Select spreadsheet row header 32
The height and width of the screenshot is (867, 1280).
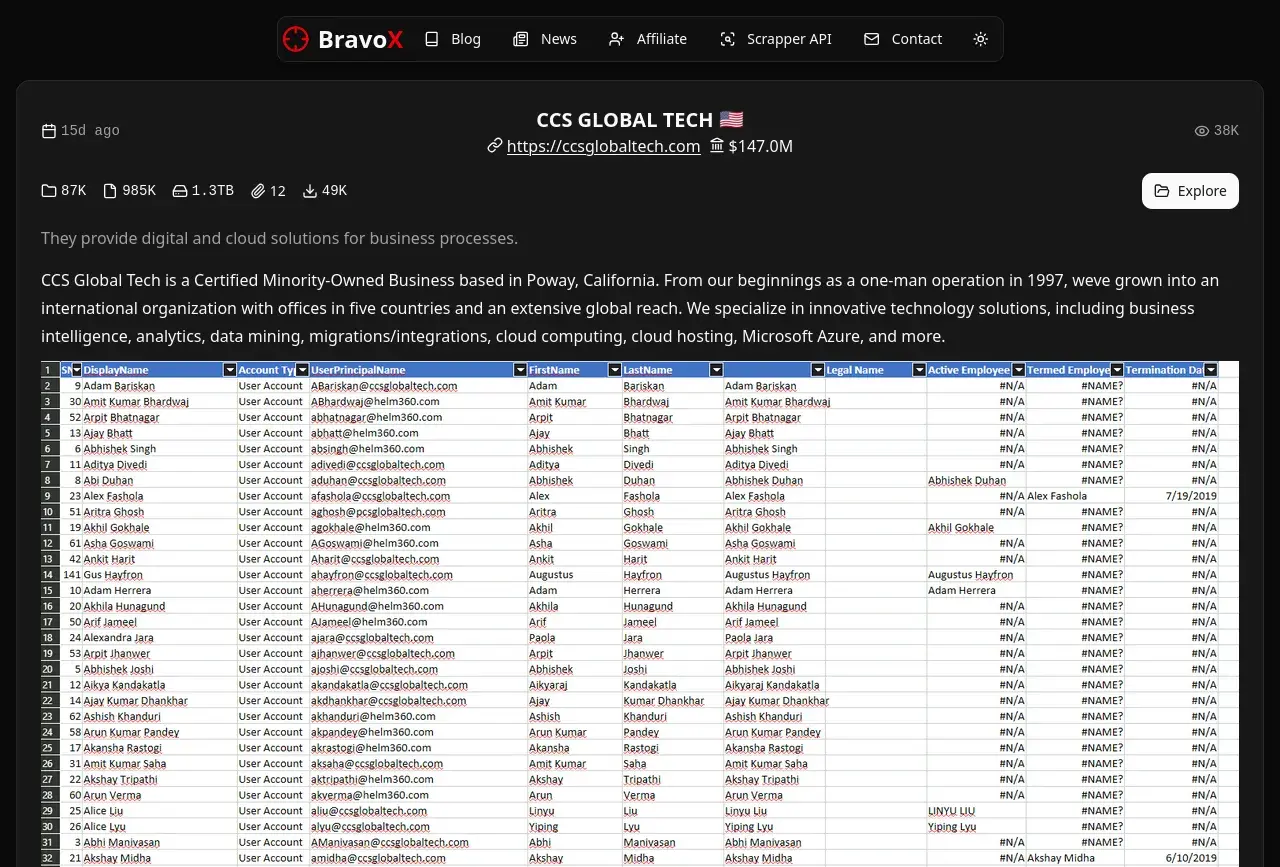tap(50, 858)
